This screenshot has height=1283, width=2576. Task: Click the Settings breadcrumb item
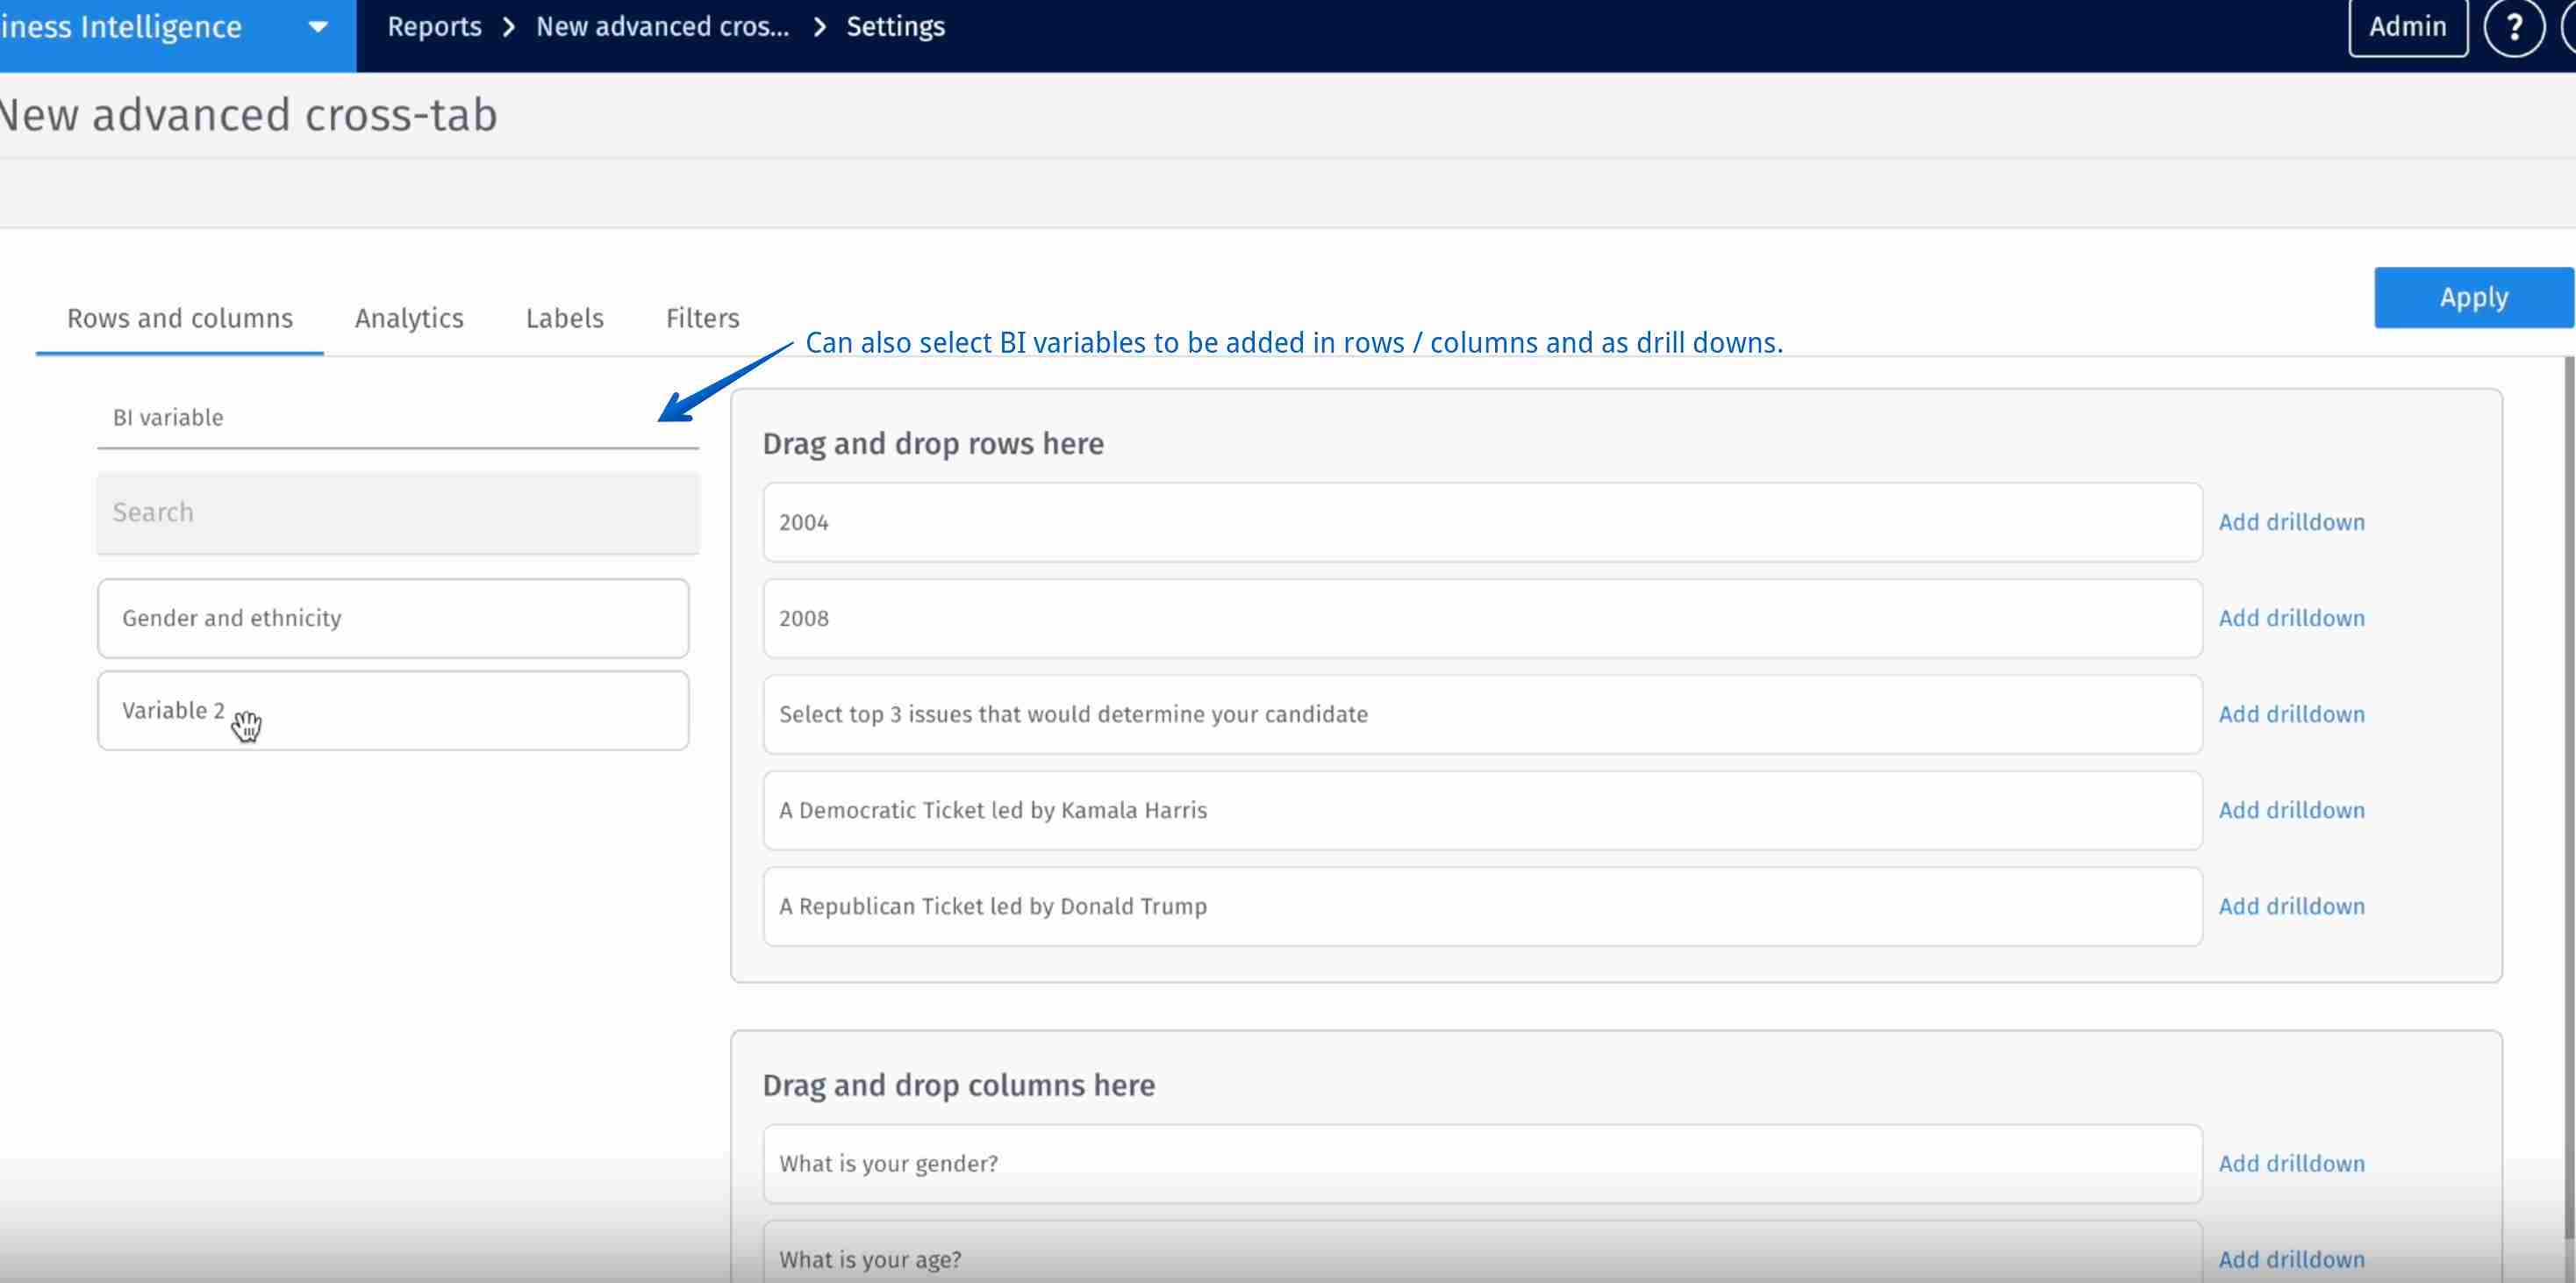(895, 27)
